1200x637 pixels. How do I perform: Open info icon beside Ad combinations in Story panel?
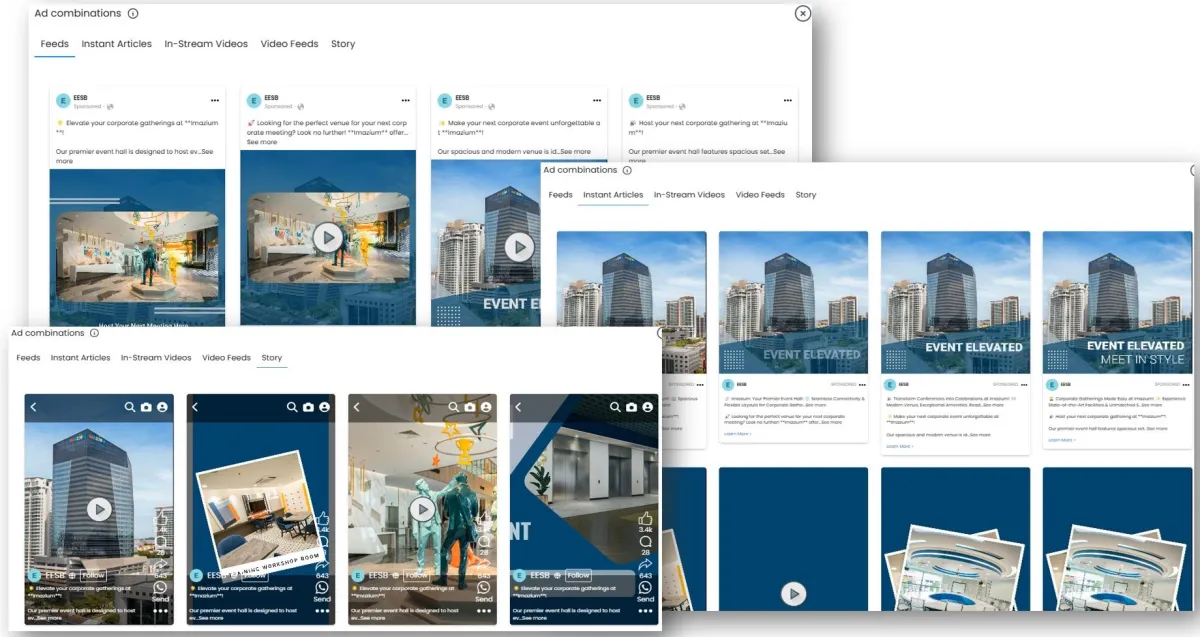coord(94,333)
